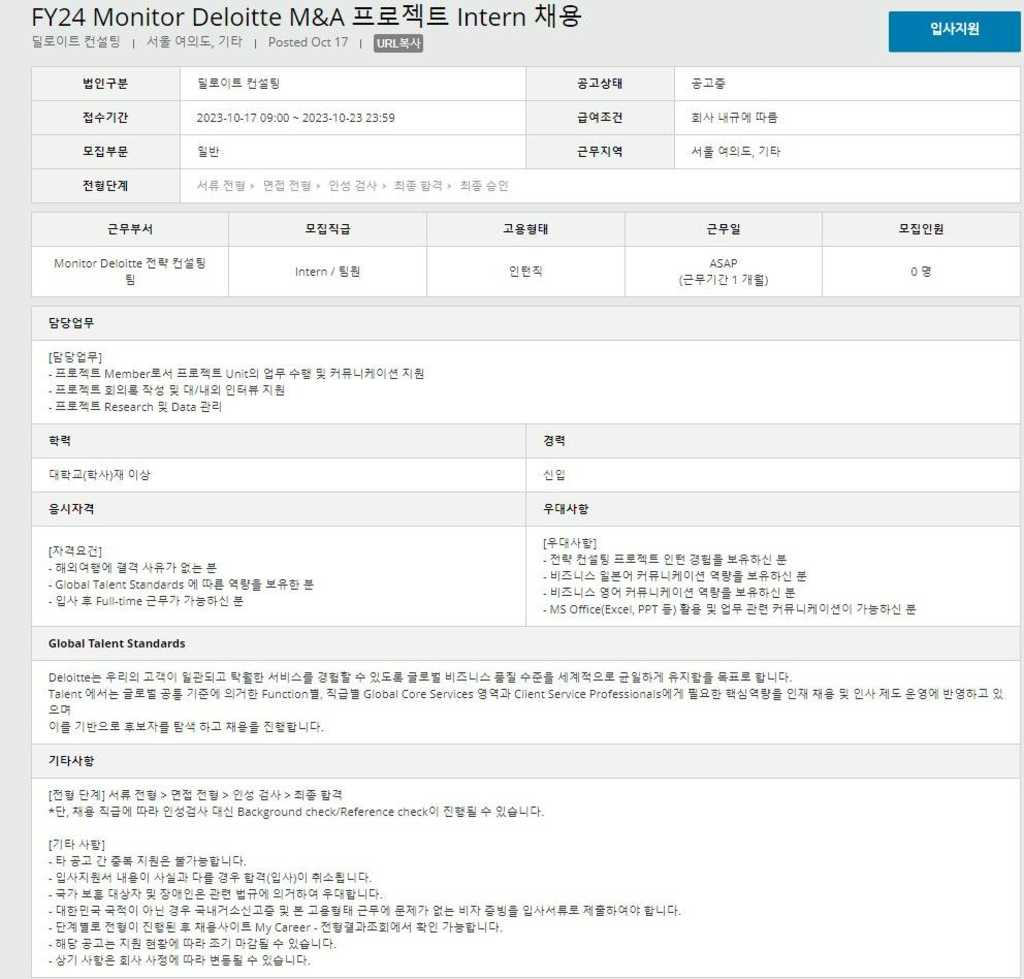
Task: Click the Posted Oct 17 date text
Action: point(309,43)
